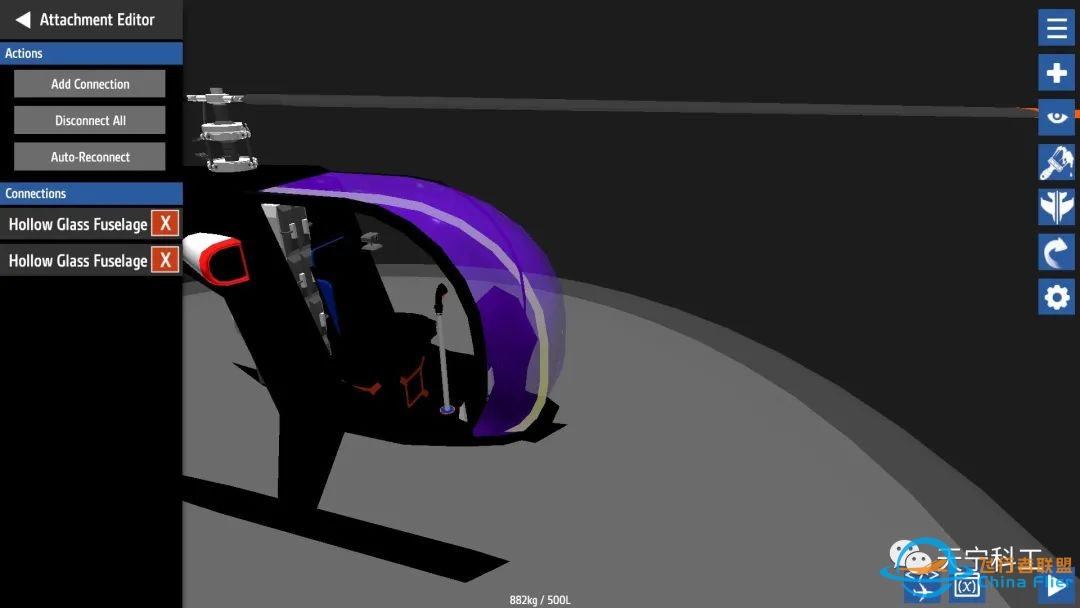Open the variables (x) panel icon
Image resolution: width=1080 pixels, height=608 pixels.
click(966, 587)
